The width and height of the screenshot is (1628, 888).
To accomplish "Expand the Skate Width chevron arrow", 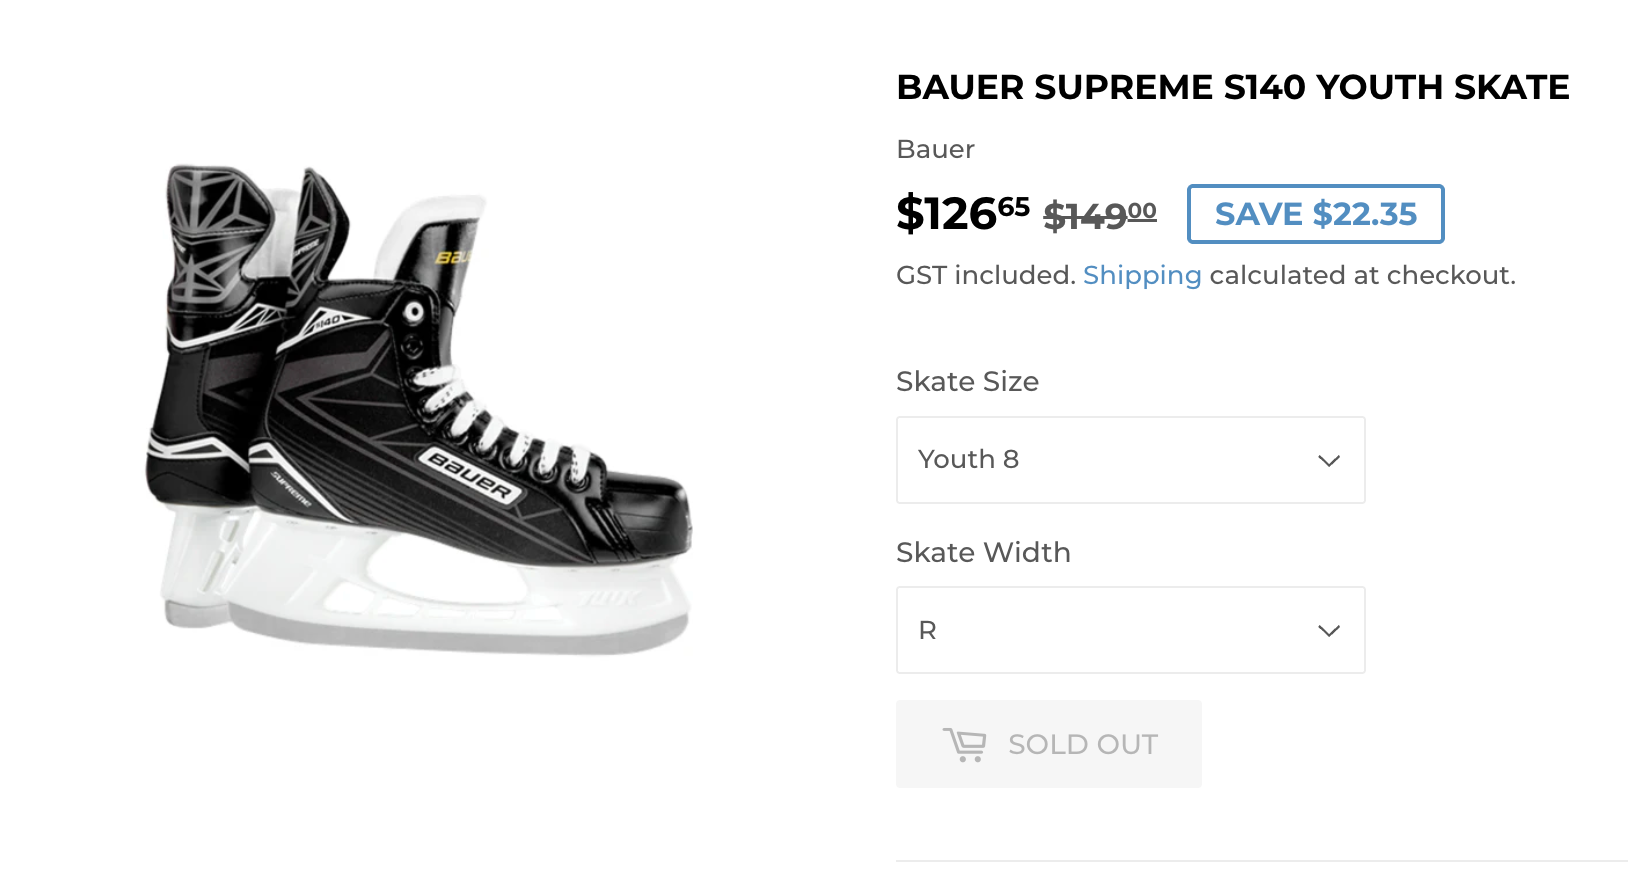I will [x=1328, y=631].
